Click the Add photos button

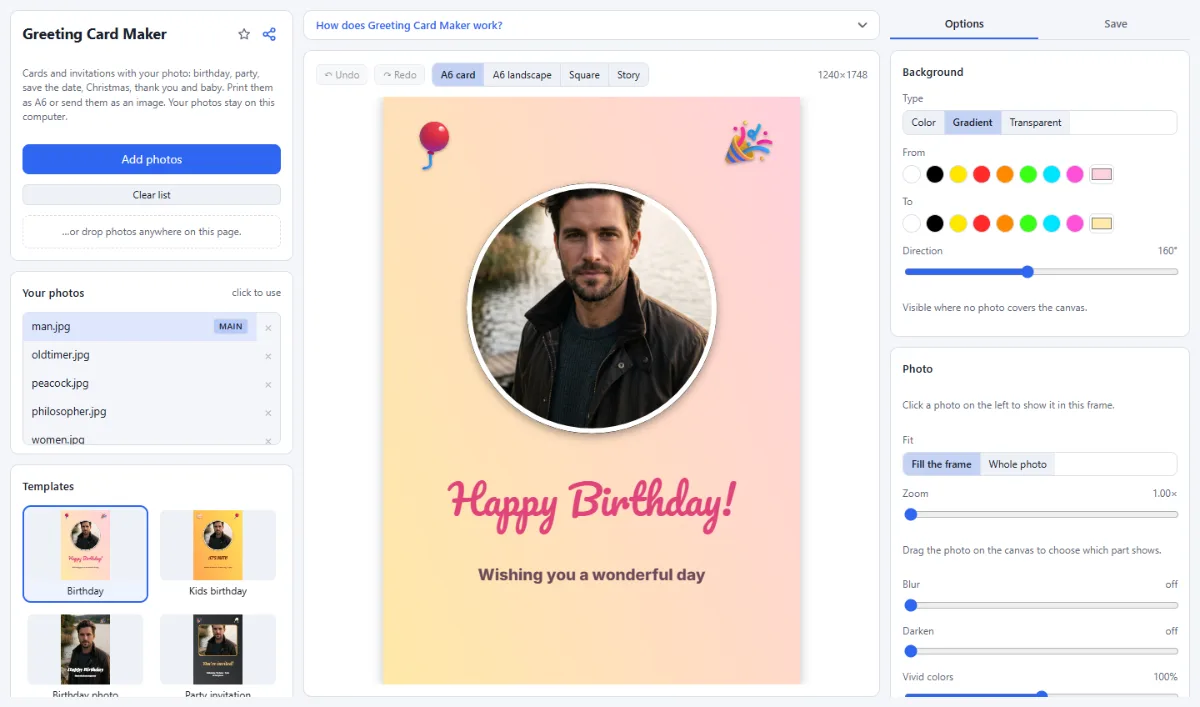click(151, 159)
